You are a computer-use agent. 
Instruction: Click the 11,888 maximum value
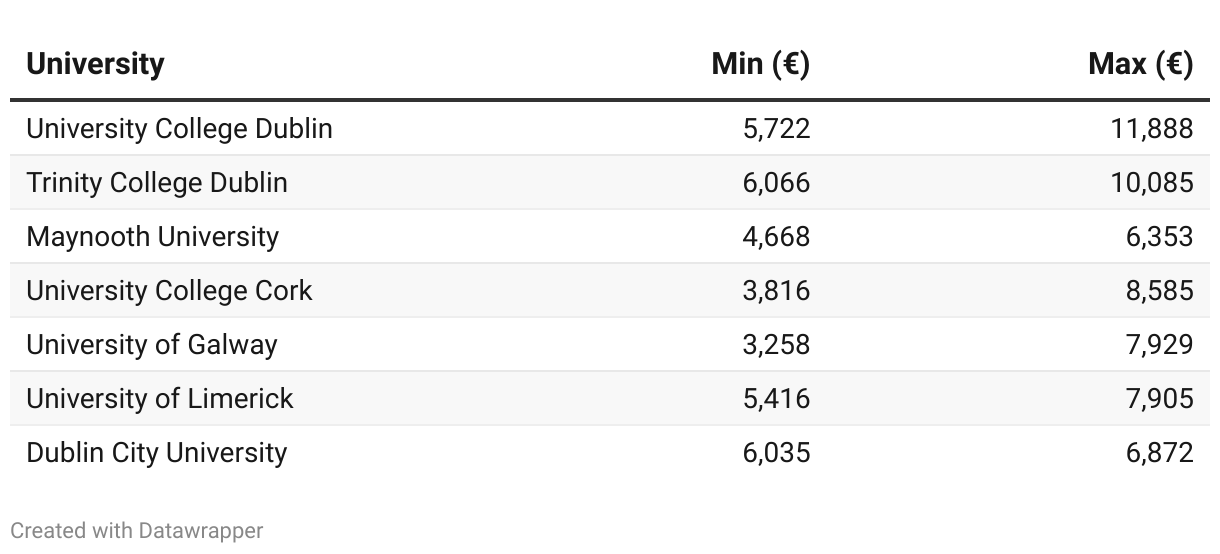click(x=1152, y=129)
